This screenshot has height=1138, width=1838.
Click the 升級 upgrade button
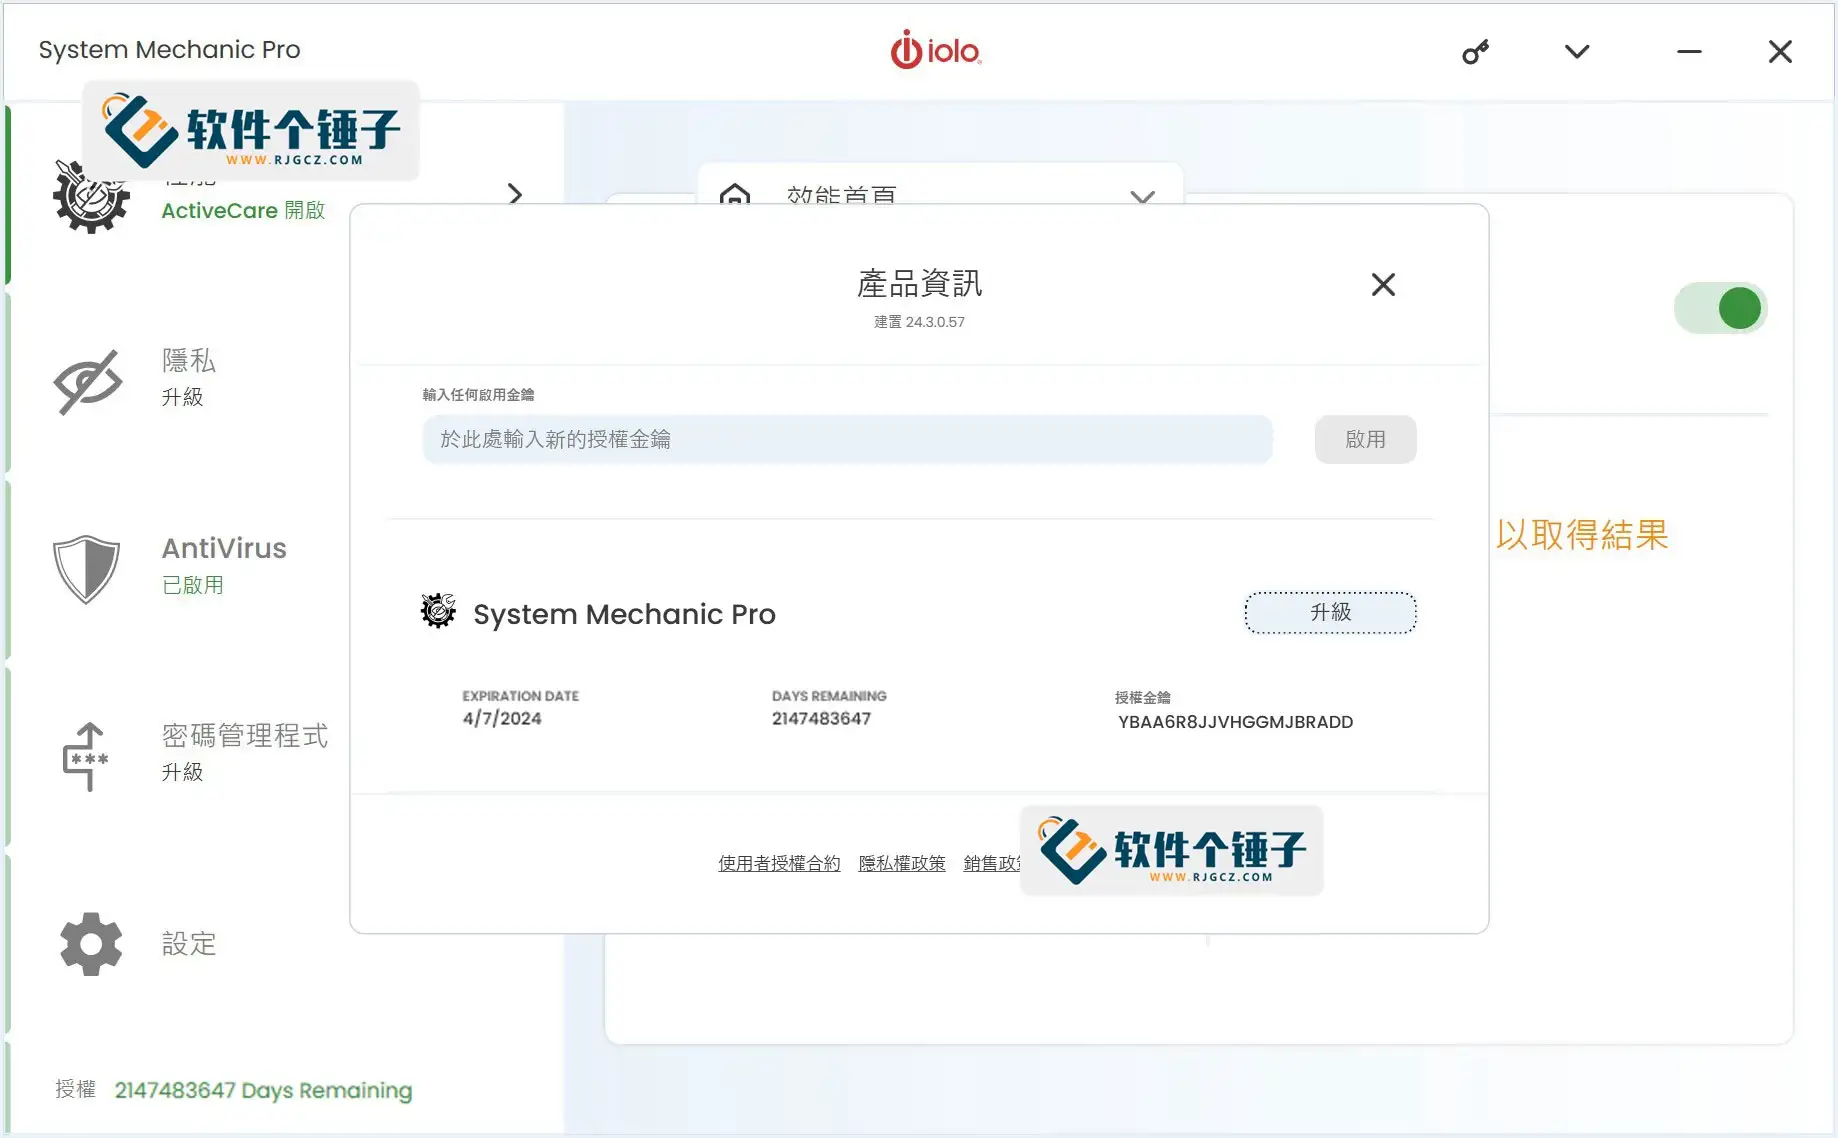coord(1330,612)
